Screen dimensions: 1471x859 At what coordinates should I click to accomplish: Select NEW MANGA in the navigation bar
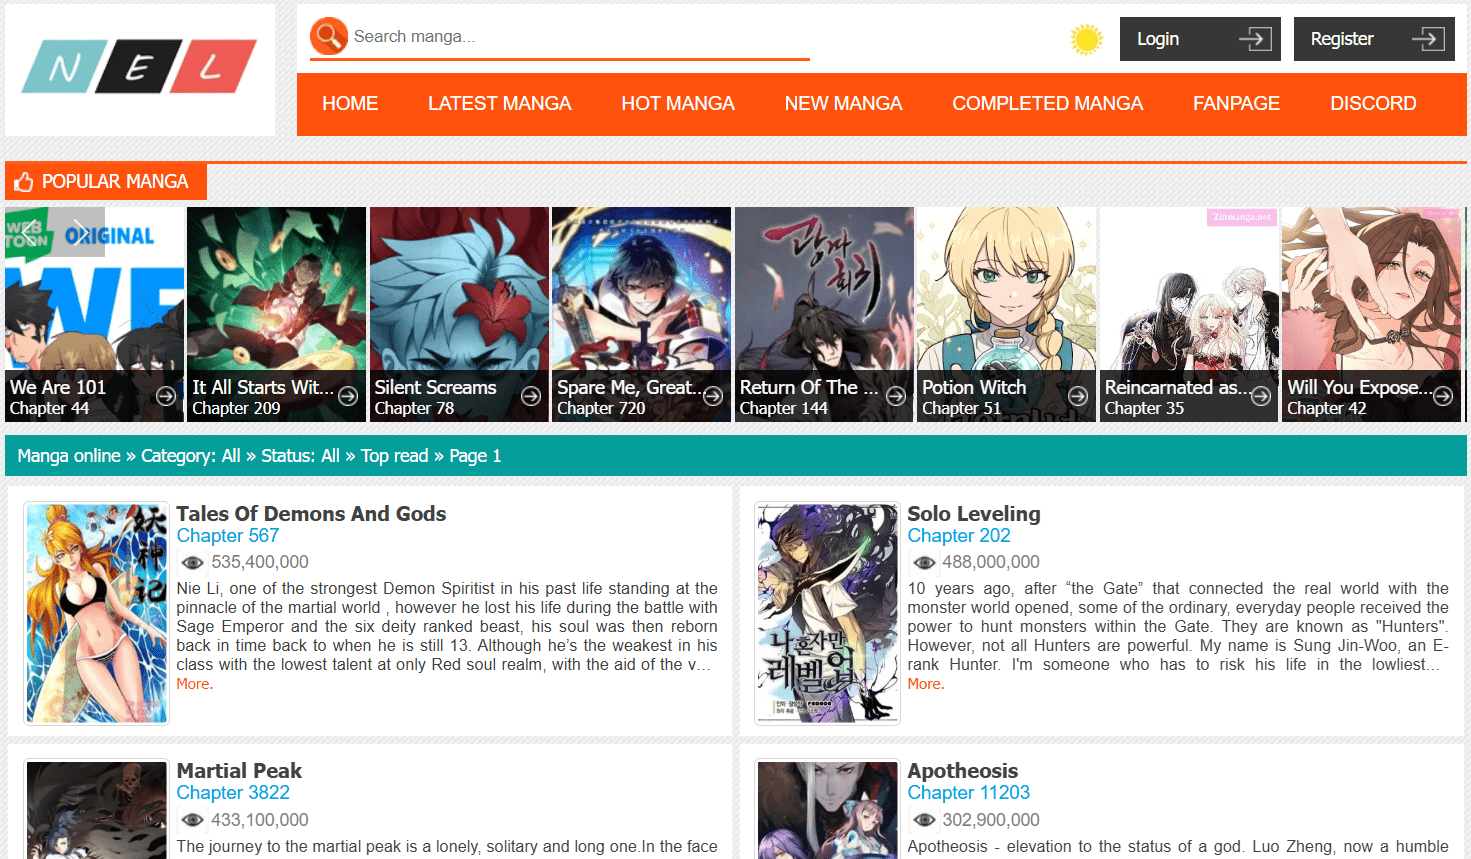[x=843, y=104]
